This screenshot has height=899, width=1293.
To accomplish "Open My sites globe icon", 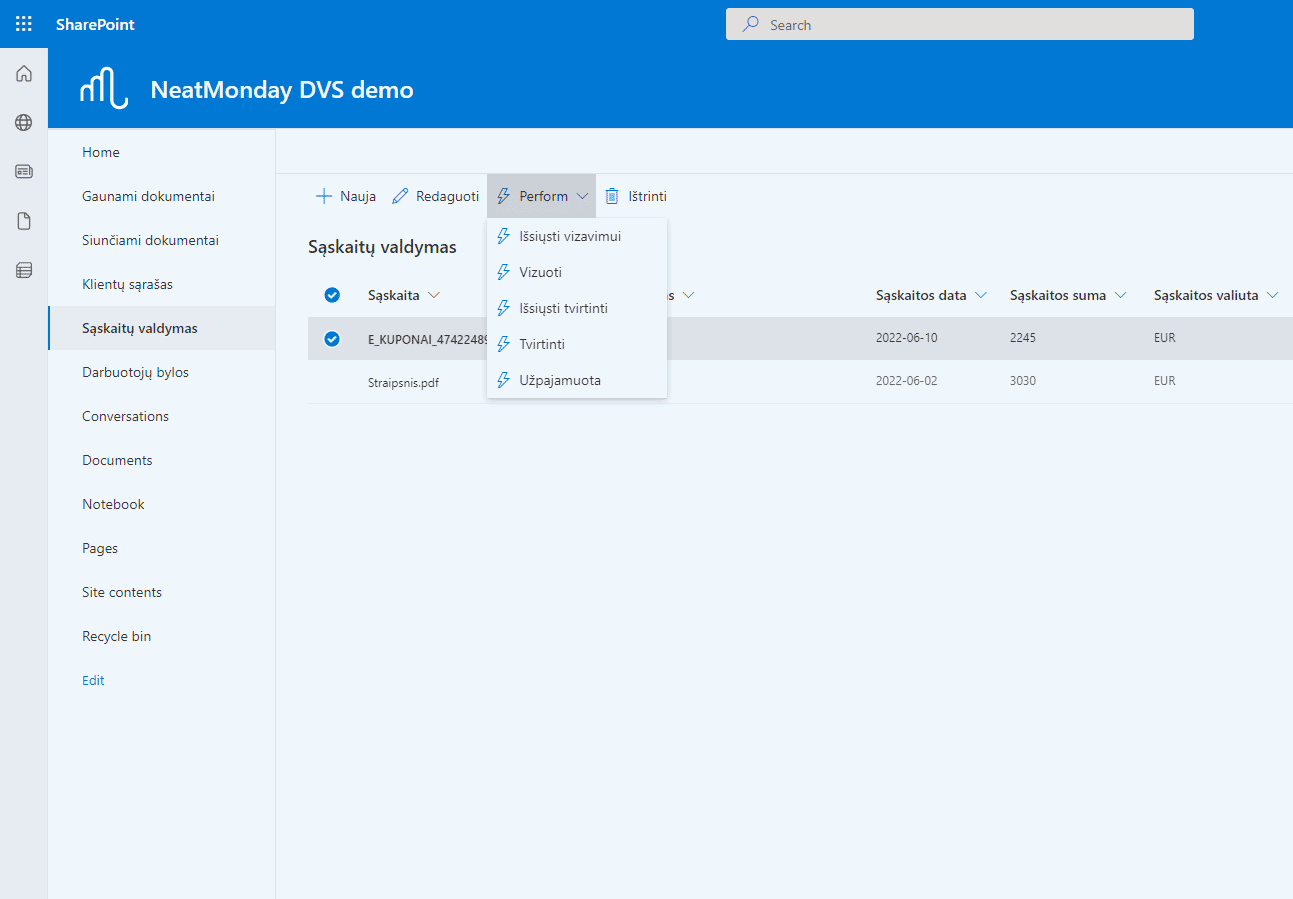I will pos(24,123).
